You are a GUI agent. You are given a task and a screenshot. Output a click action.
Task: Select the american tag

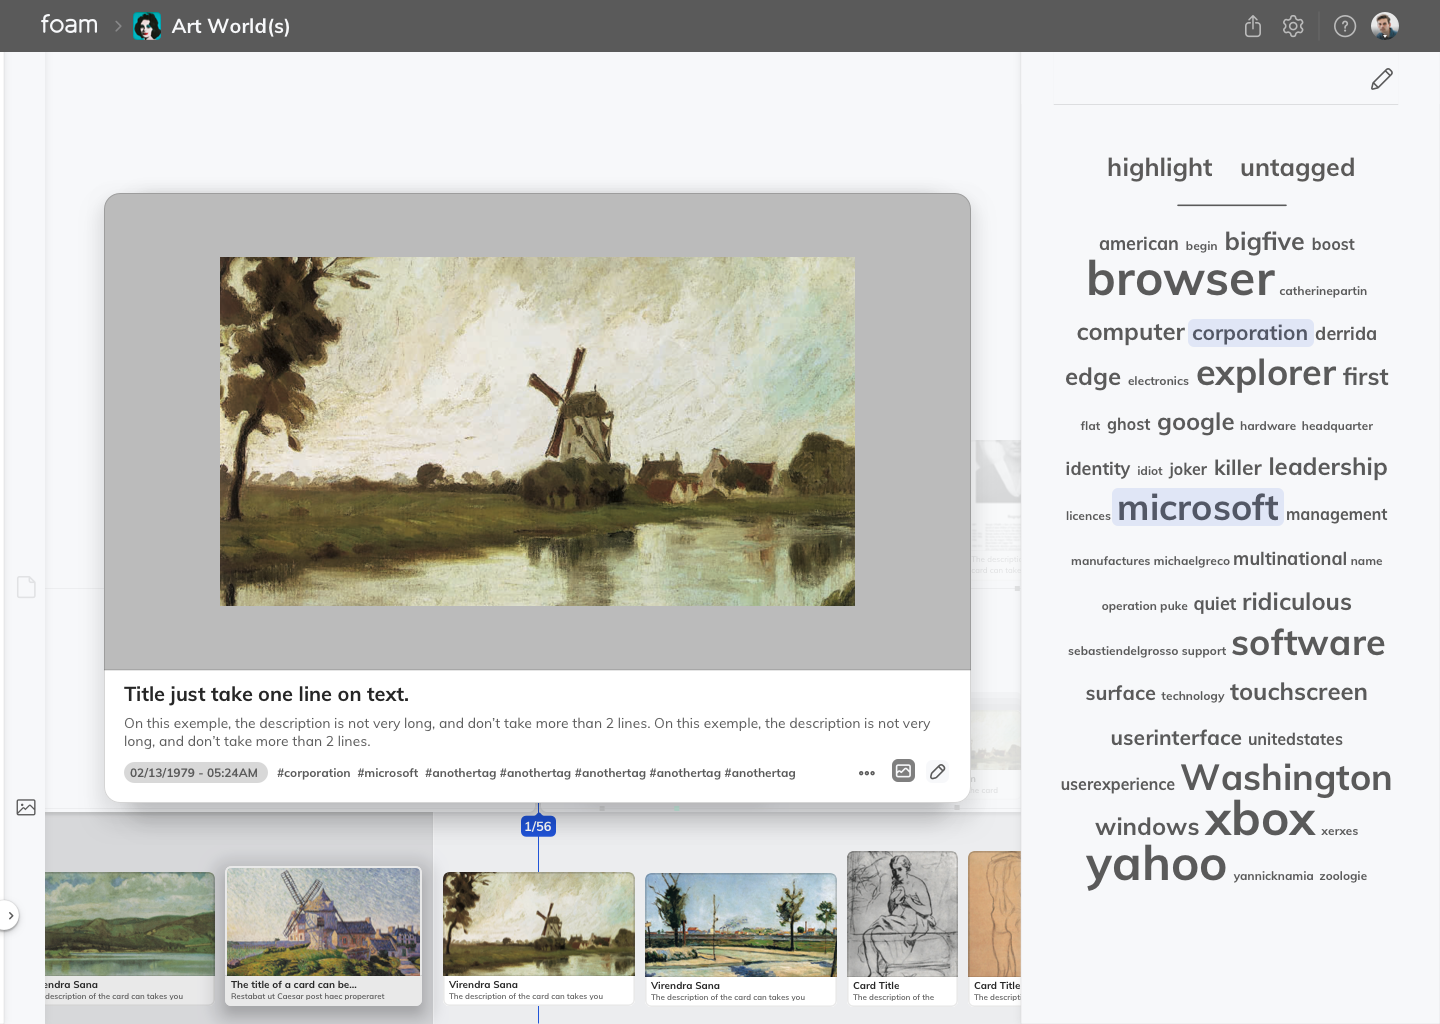pyautogui.click(x=1139, y=244)
